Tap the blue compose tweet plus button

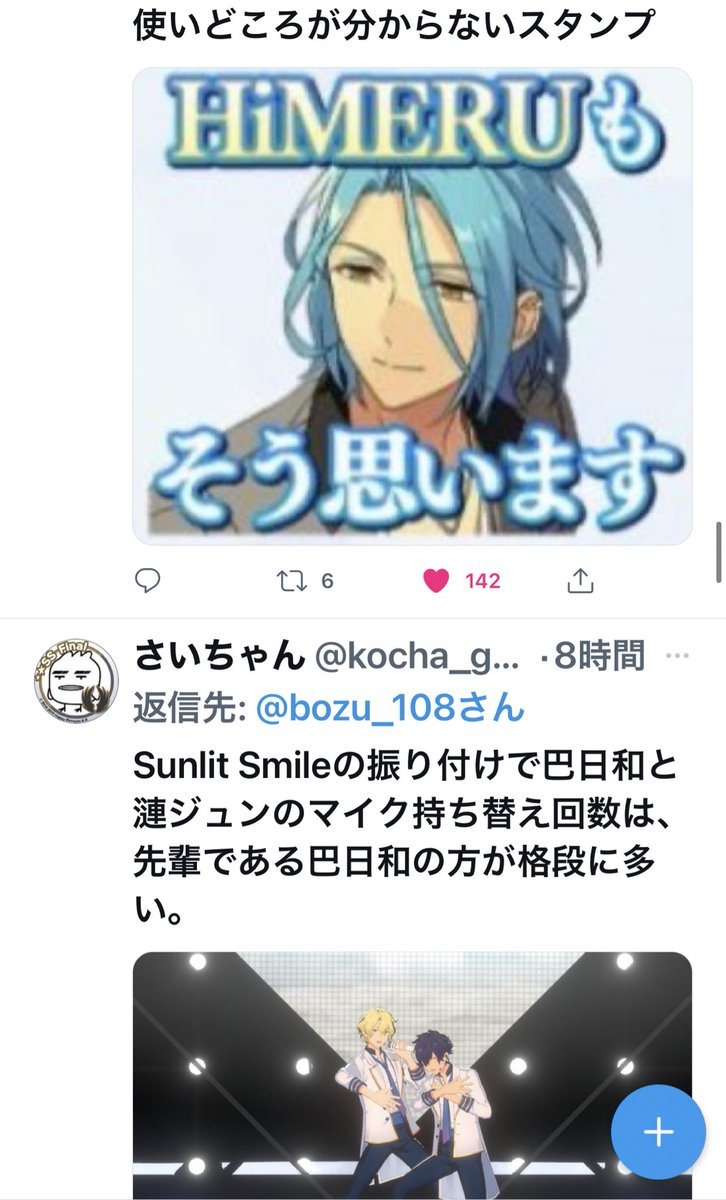(658, 1132)
